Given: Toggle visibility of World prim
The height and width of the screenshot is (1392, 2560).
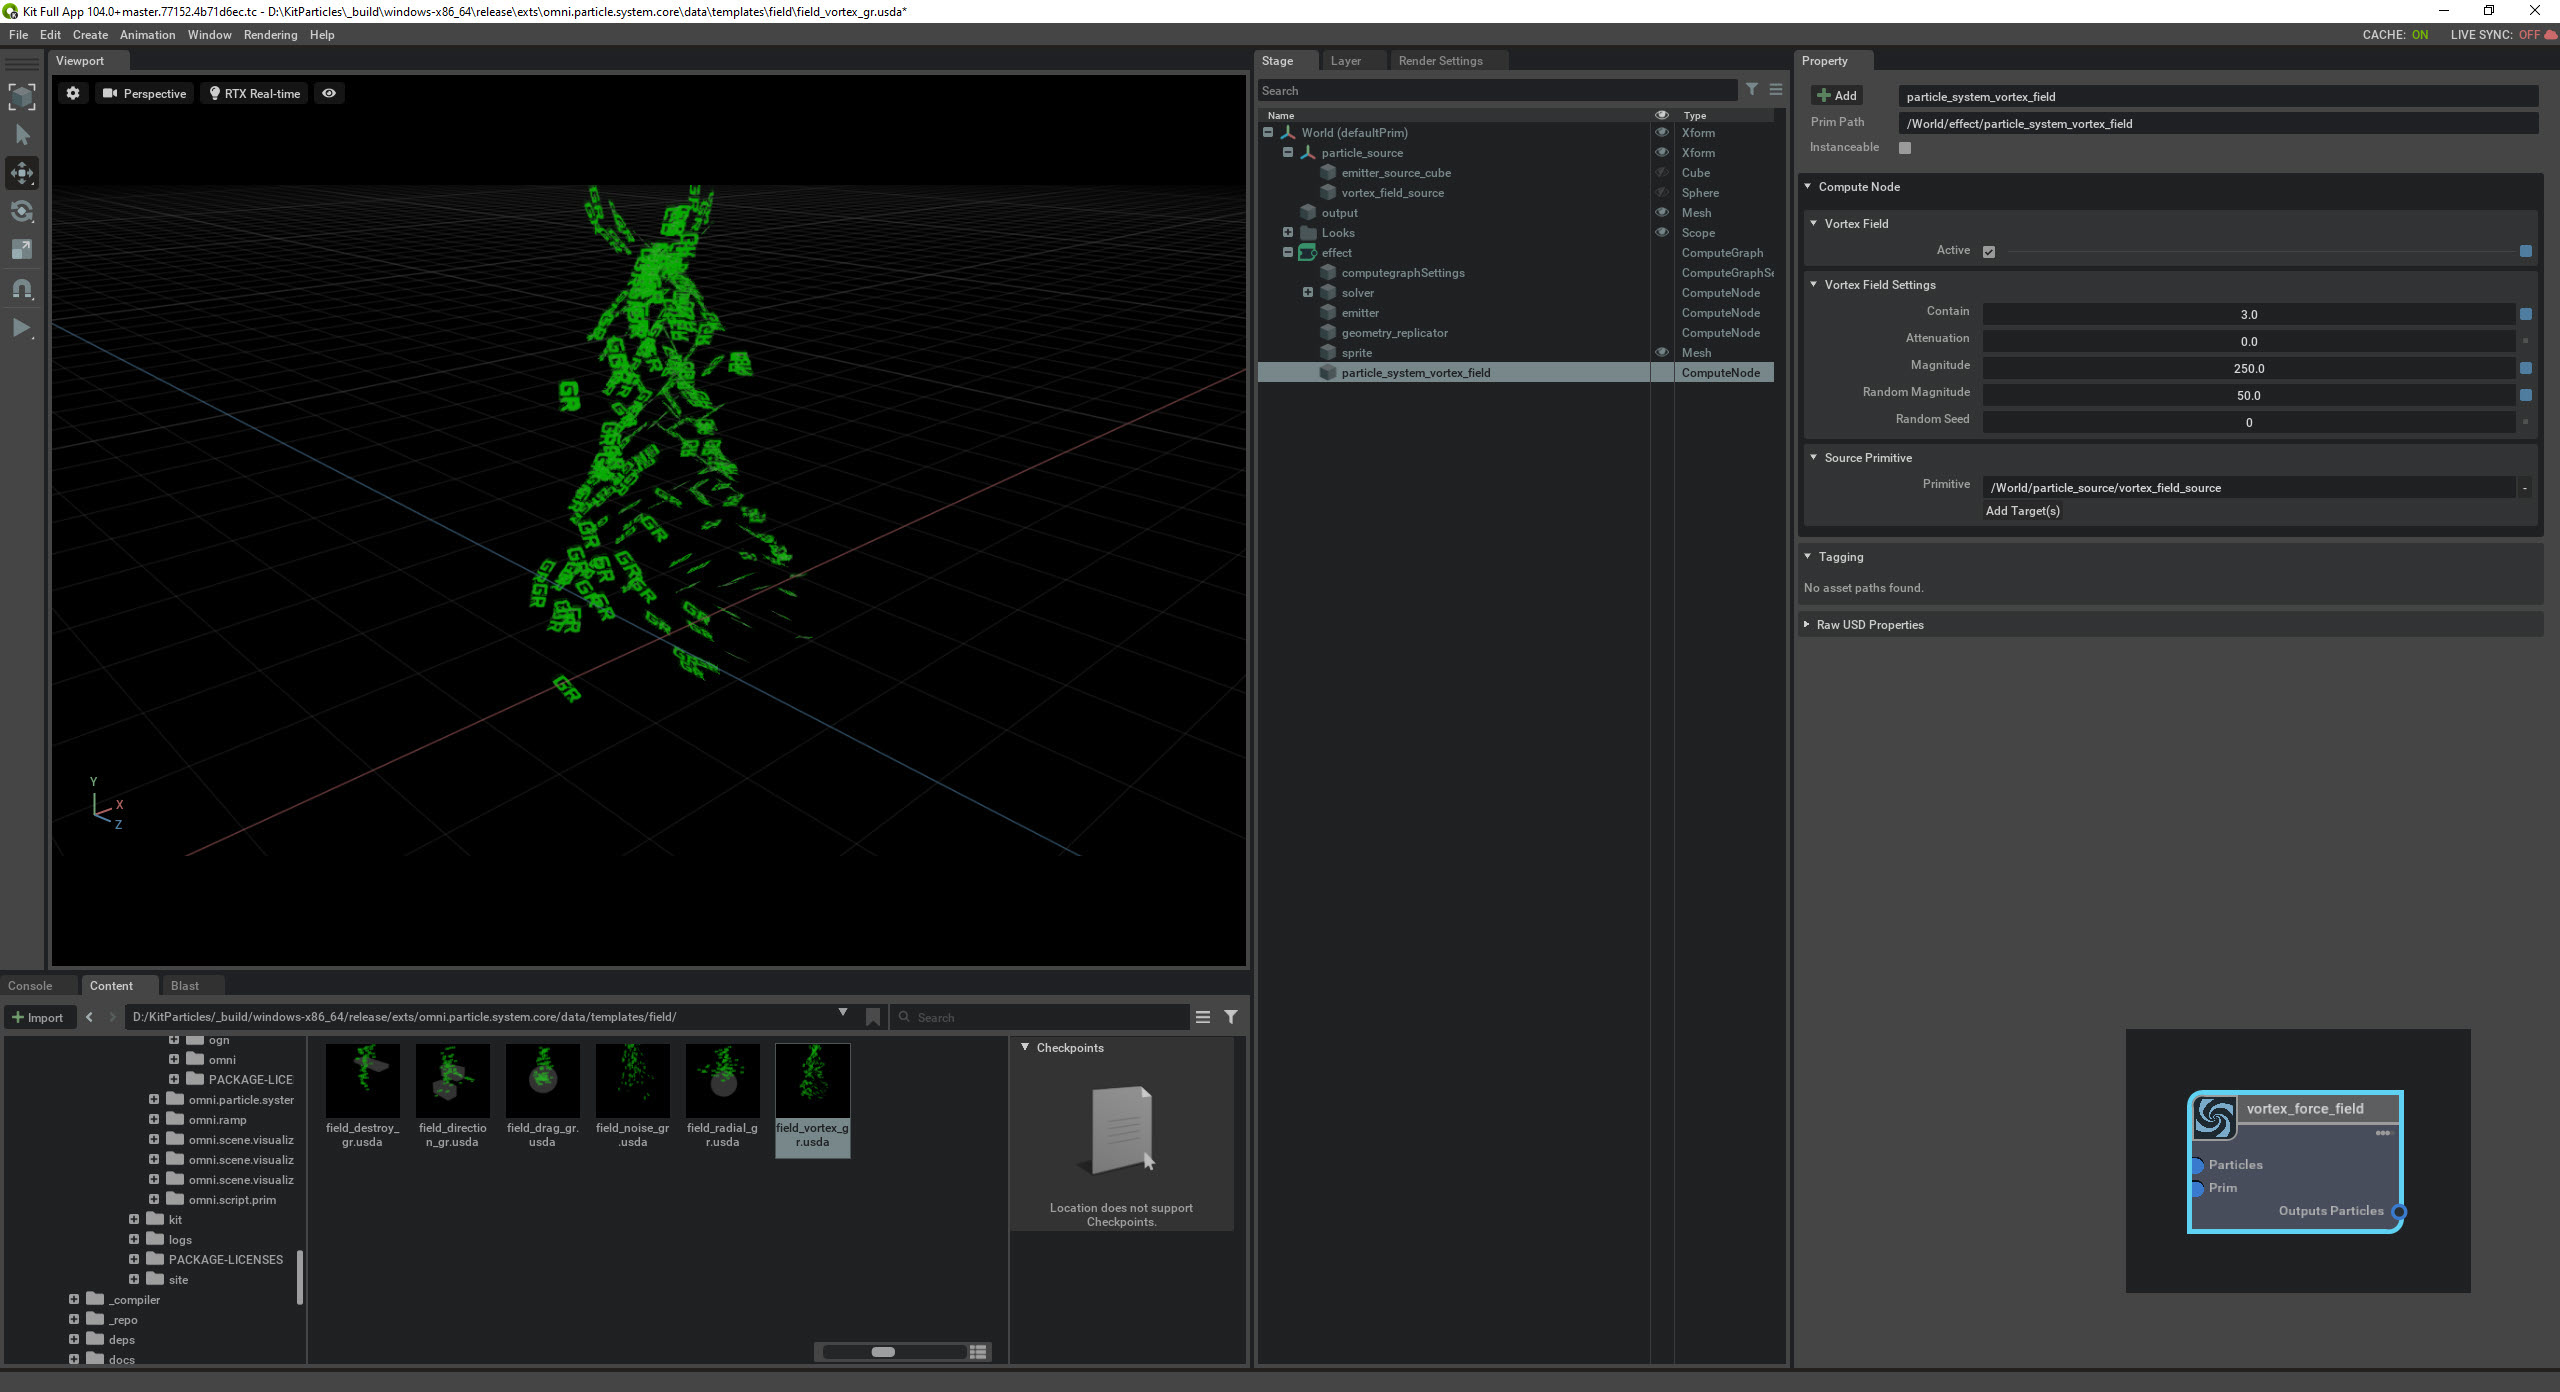Looking at the screenshot, I should click(x=1661, y=132).
